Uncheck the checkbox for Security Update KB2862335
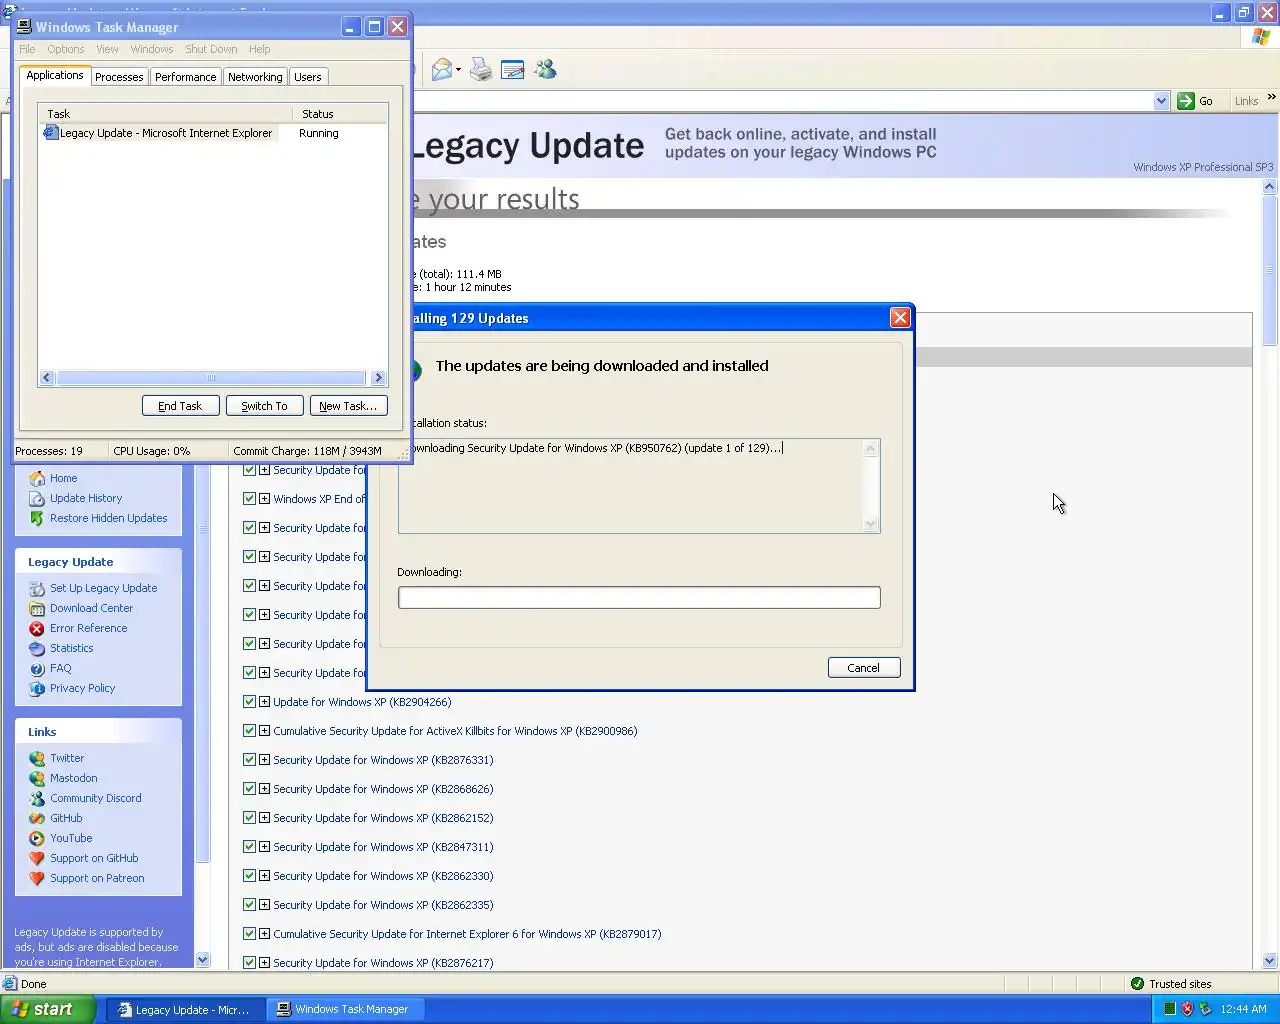1280x1024 pixels. click(x=250, y=905)
